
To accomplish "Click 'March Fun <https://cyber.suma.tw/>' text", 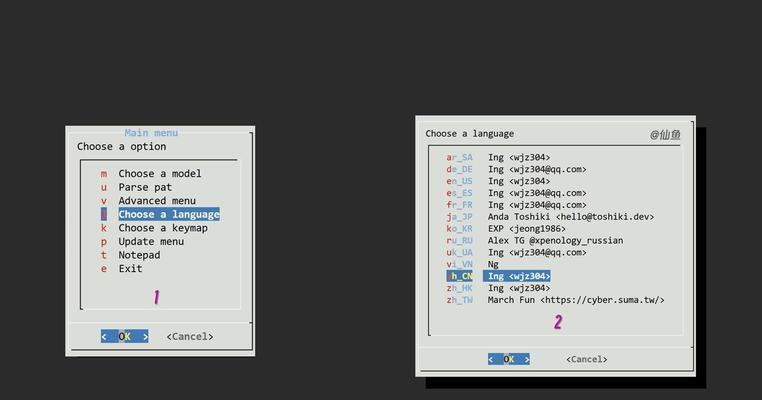I will pos(576,300).
